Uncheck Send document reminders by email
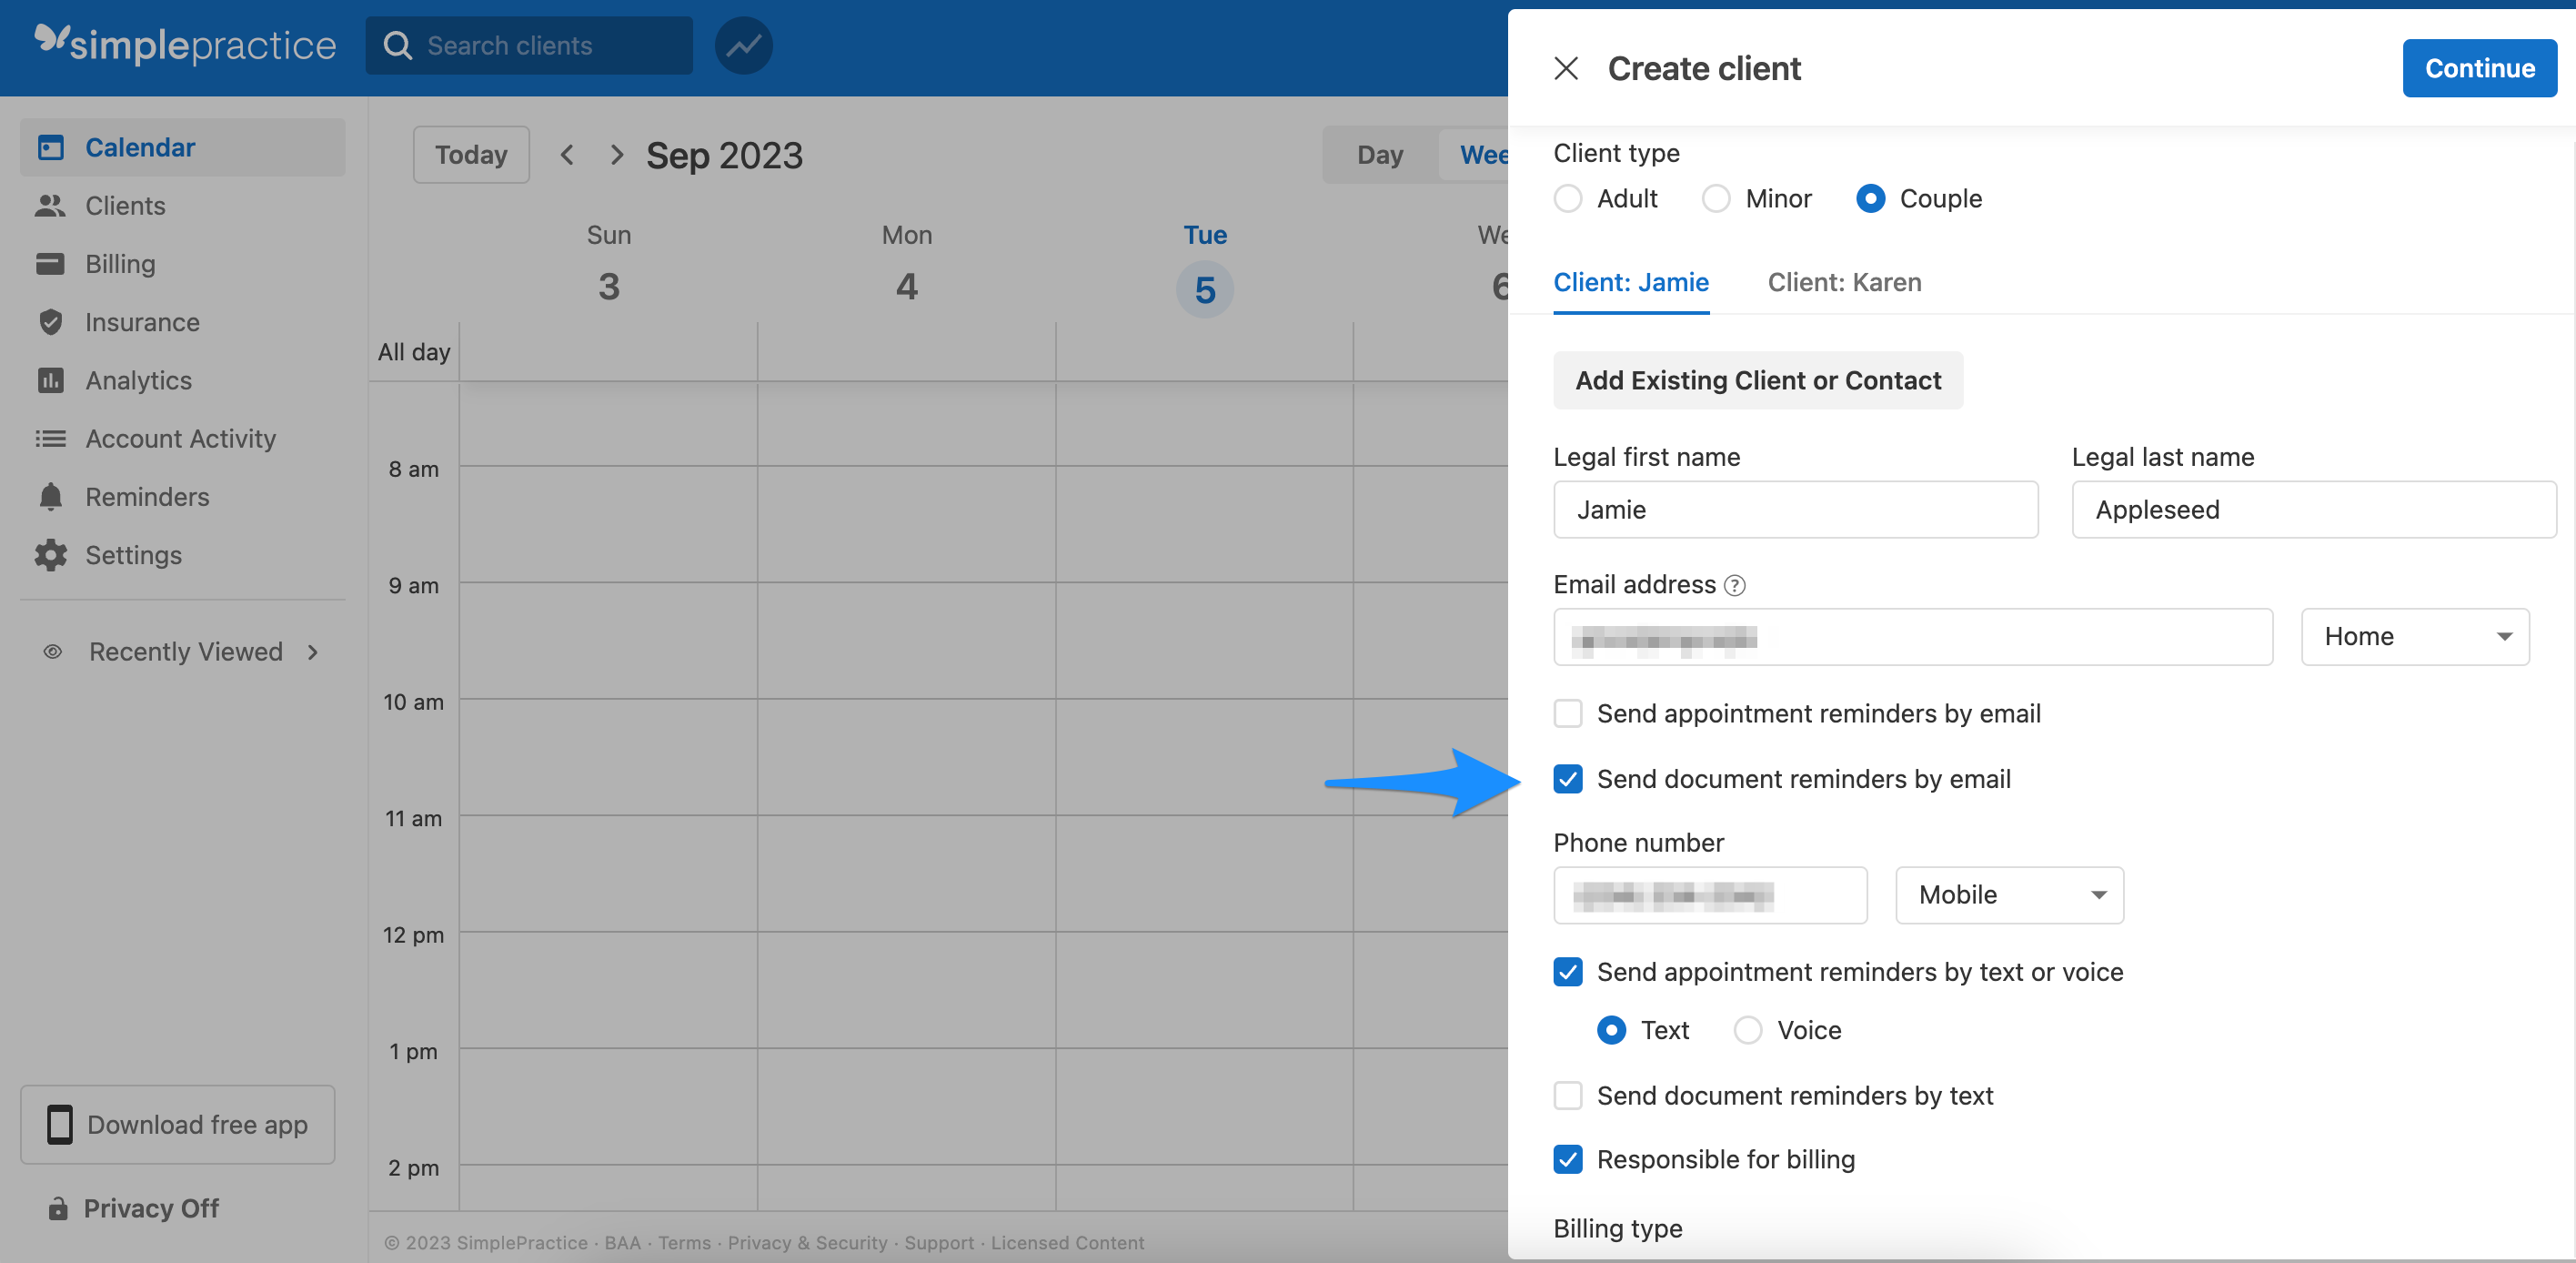Screen dimensions: 2576x1263 click(x=1568, y=779)
